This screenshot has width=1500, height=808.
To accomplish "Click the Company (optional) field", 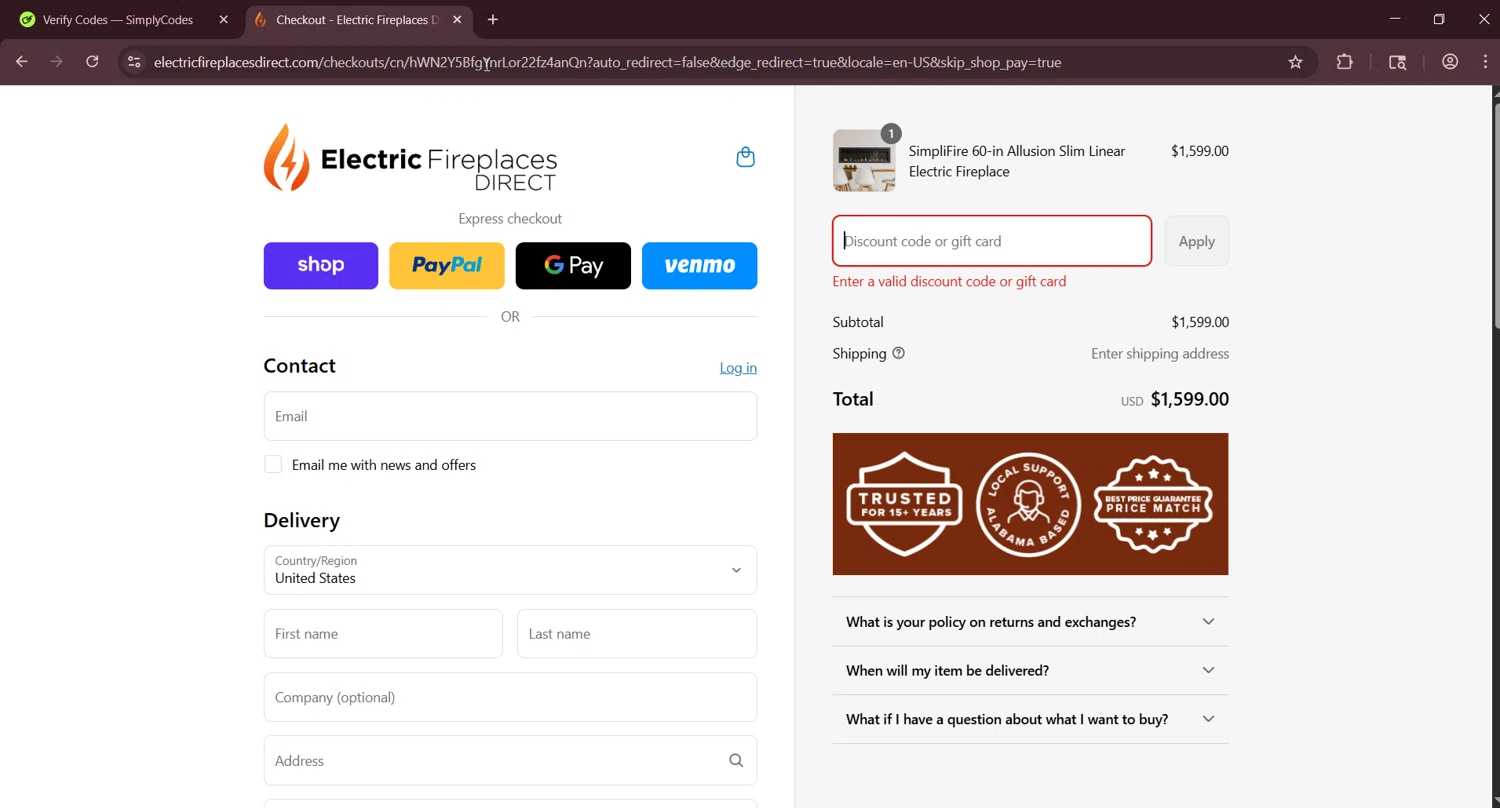I will (510, 697).
